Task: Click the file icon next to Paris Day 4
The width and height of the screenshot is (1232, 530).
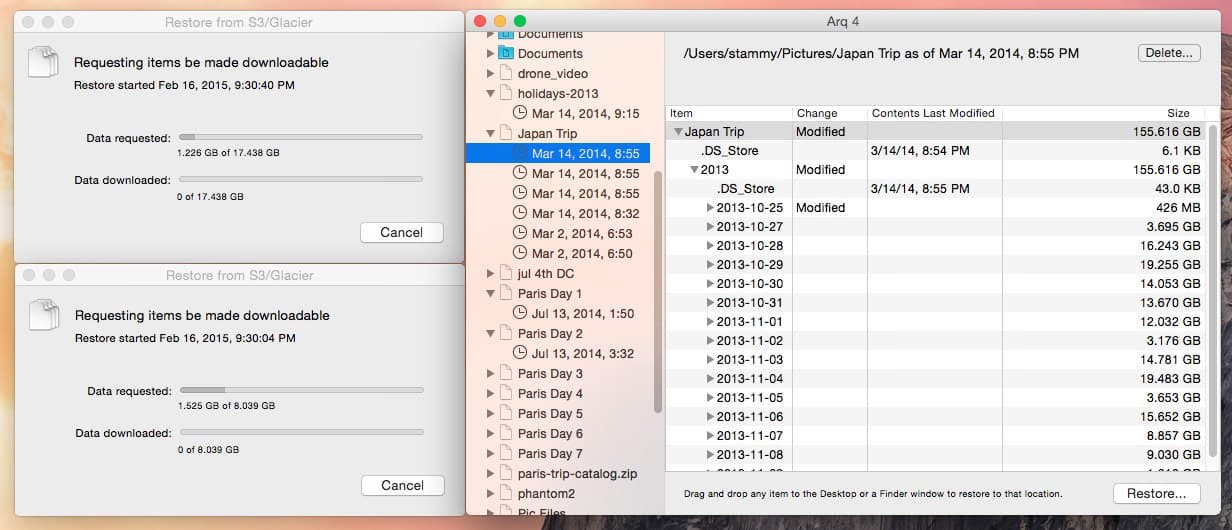Action: [x=505, y=393]
